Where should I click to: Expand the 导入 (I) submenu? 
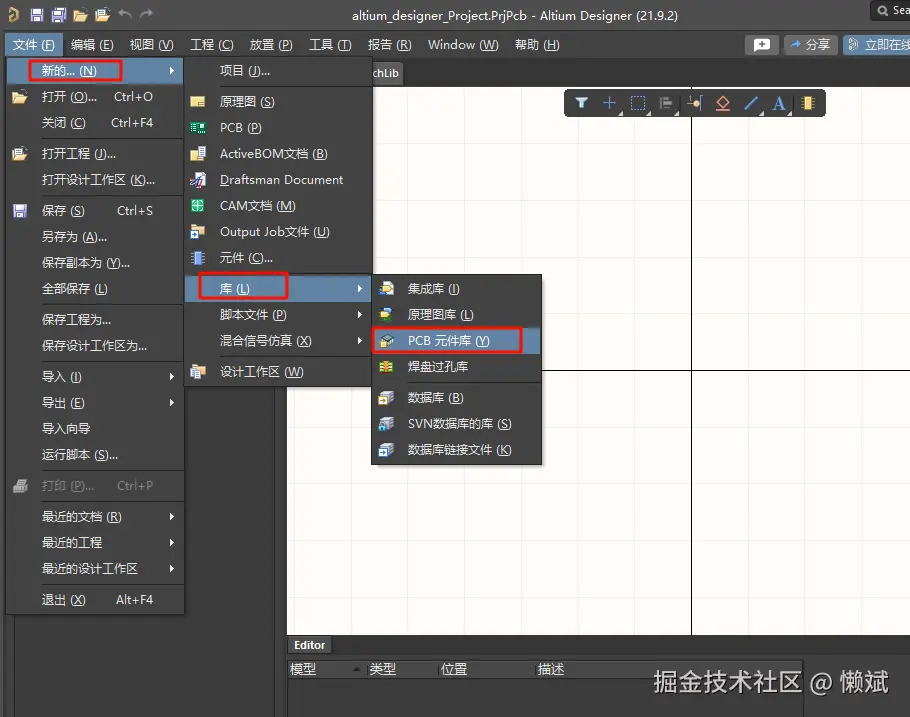coord(95,377)
